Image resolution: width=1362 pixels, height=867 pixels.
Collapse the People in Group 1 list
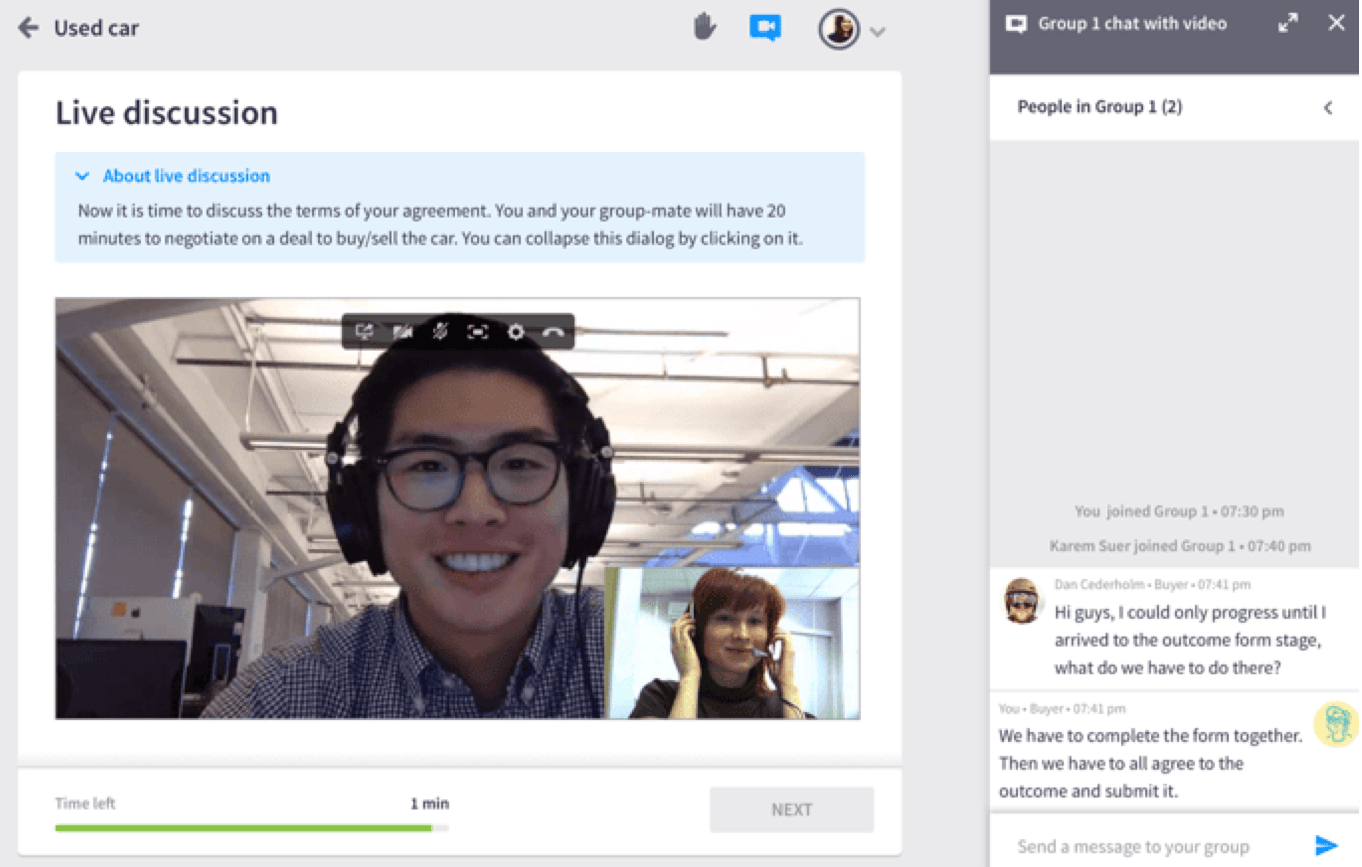pos(1328,107)
